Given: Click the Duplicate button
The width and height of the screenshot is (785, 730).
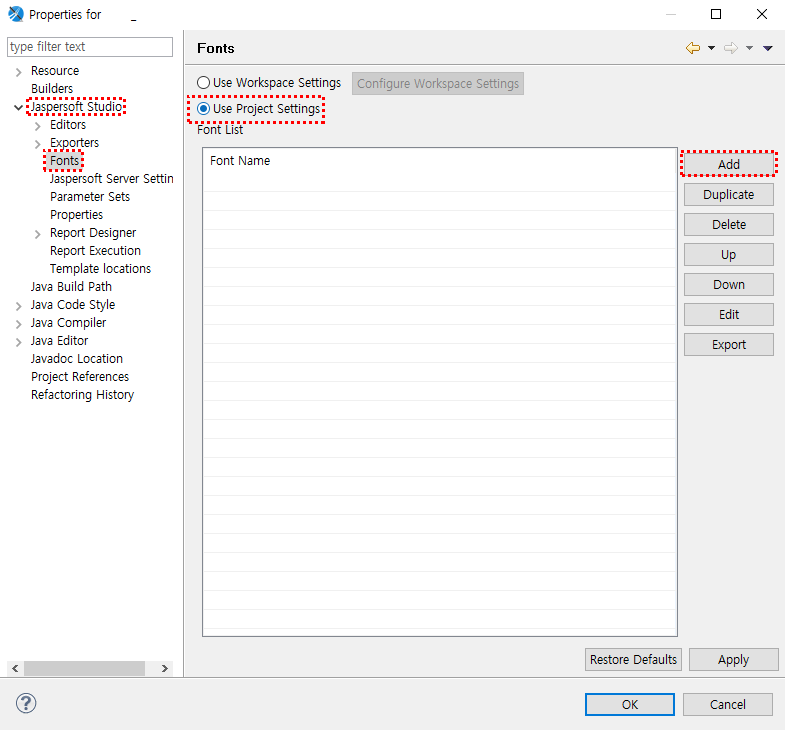Looking at the screenshot, I should coord(728,194).
